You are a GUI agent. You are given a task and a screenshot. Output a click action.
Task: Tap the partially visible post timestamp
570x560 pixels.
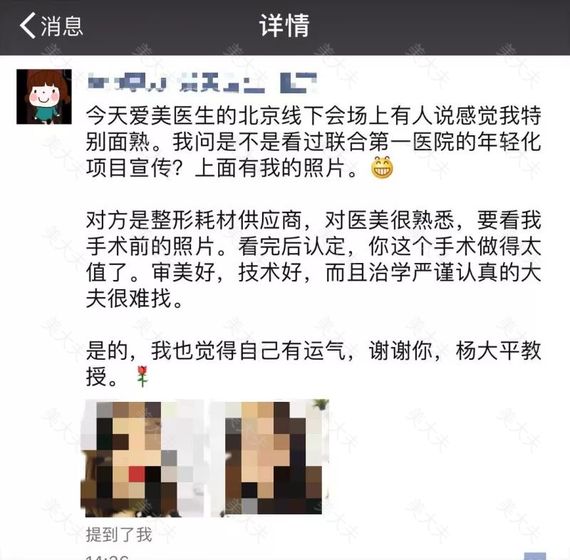pos(107,557)
